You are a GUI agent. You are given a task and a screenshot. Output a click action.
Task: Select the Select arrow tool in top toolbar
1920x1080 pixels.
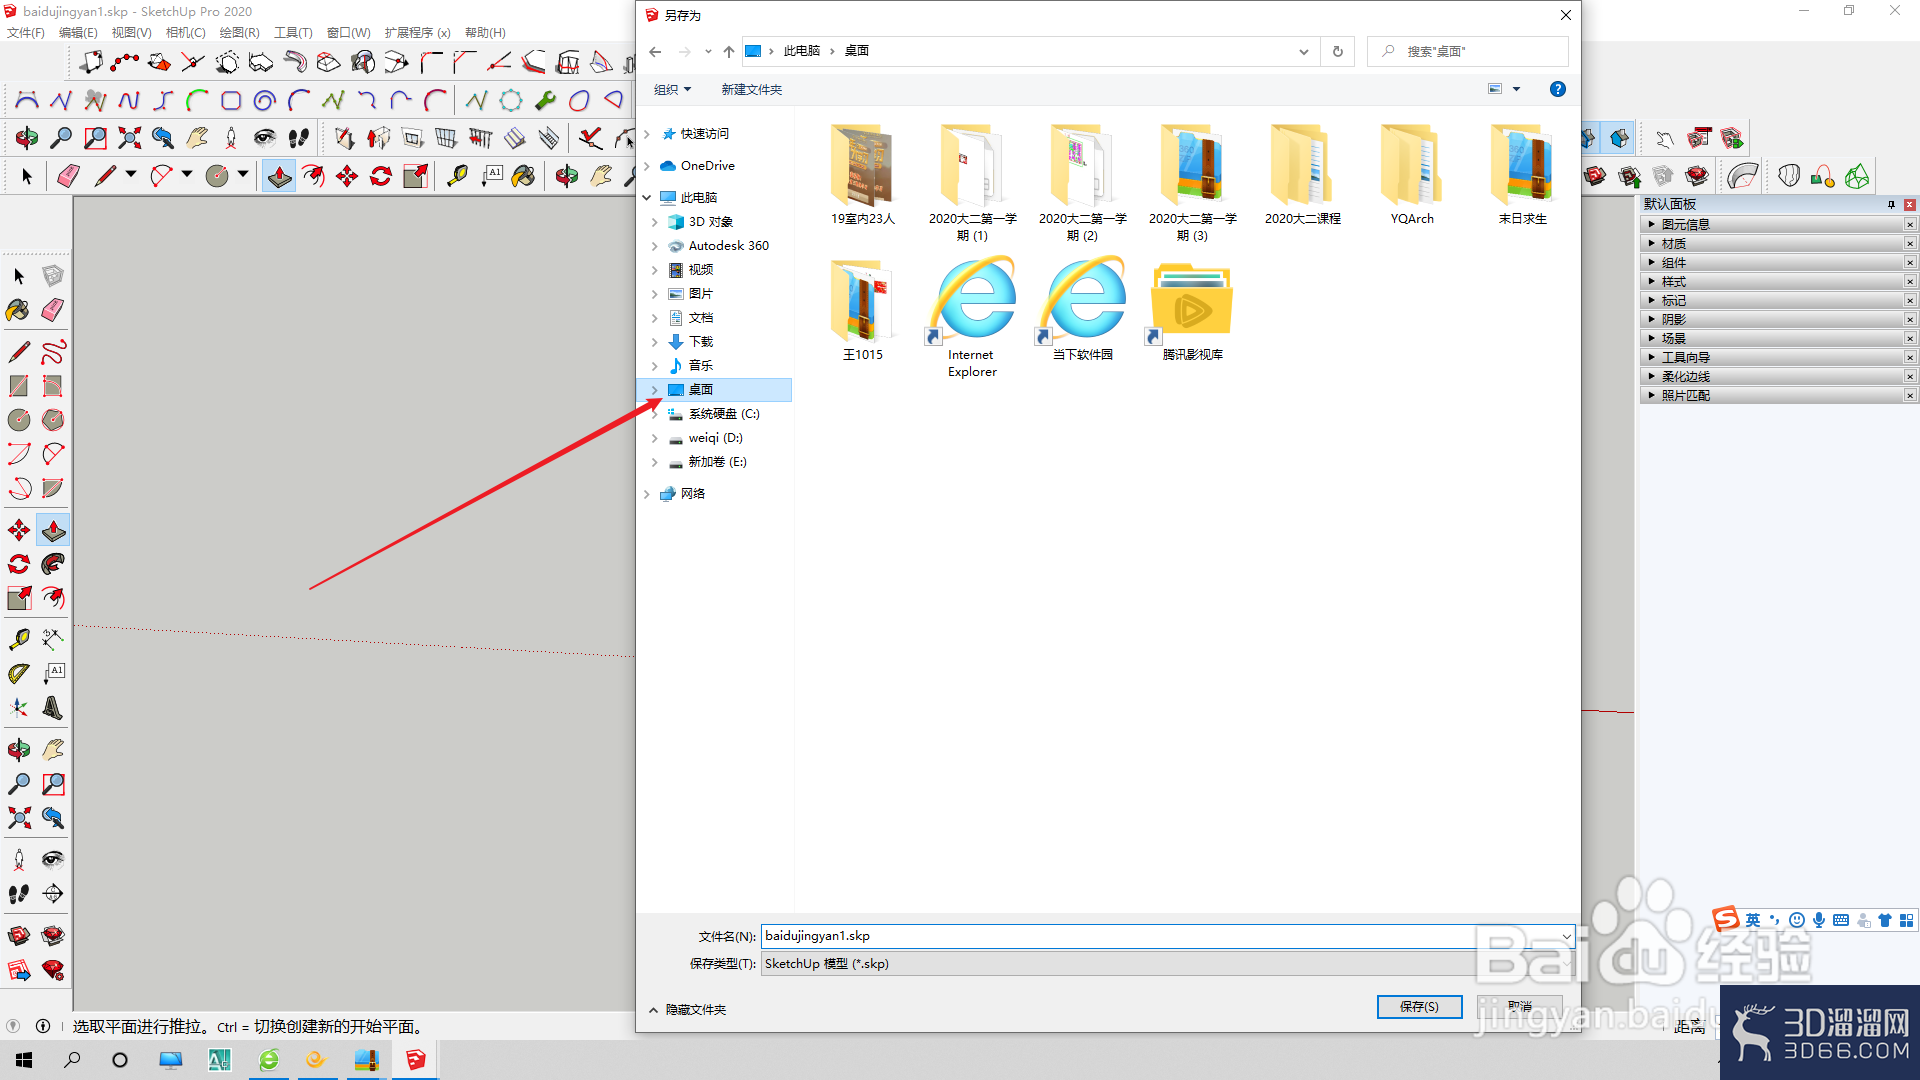click(x=27, y=176)
